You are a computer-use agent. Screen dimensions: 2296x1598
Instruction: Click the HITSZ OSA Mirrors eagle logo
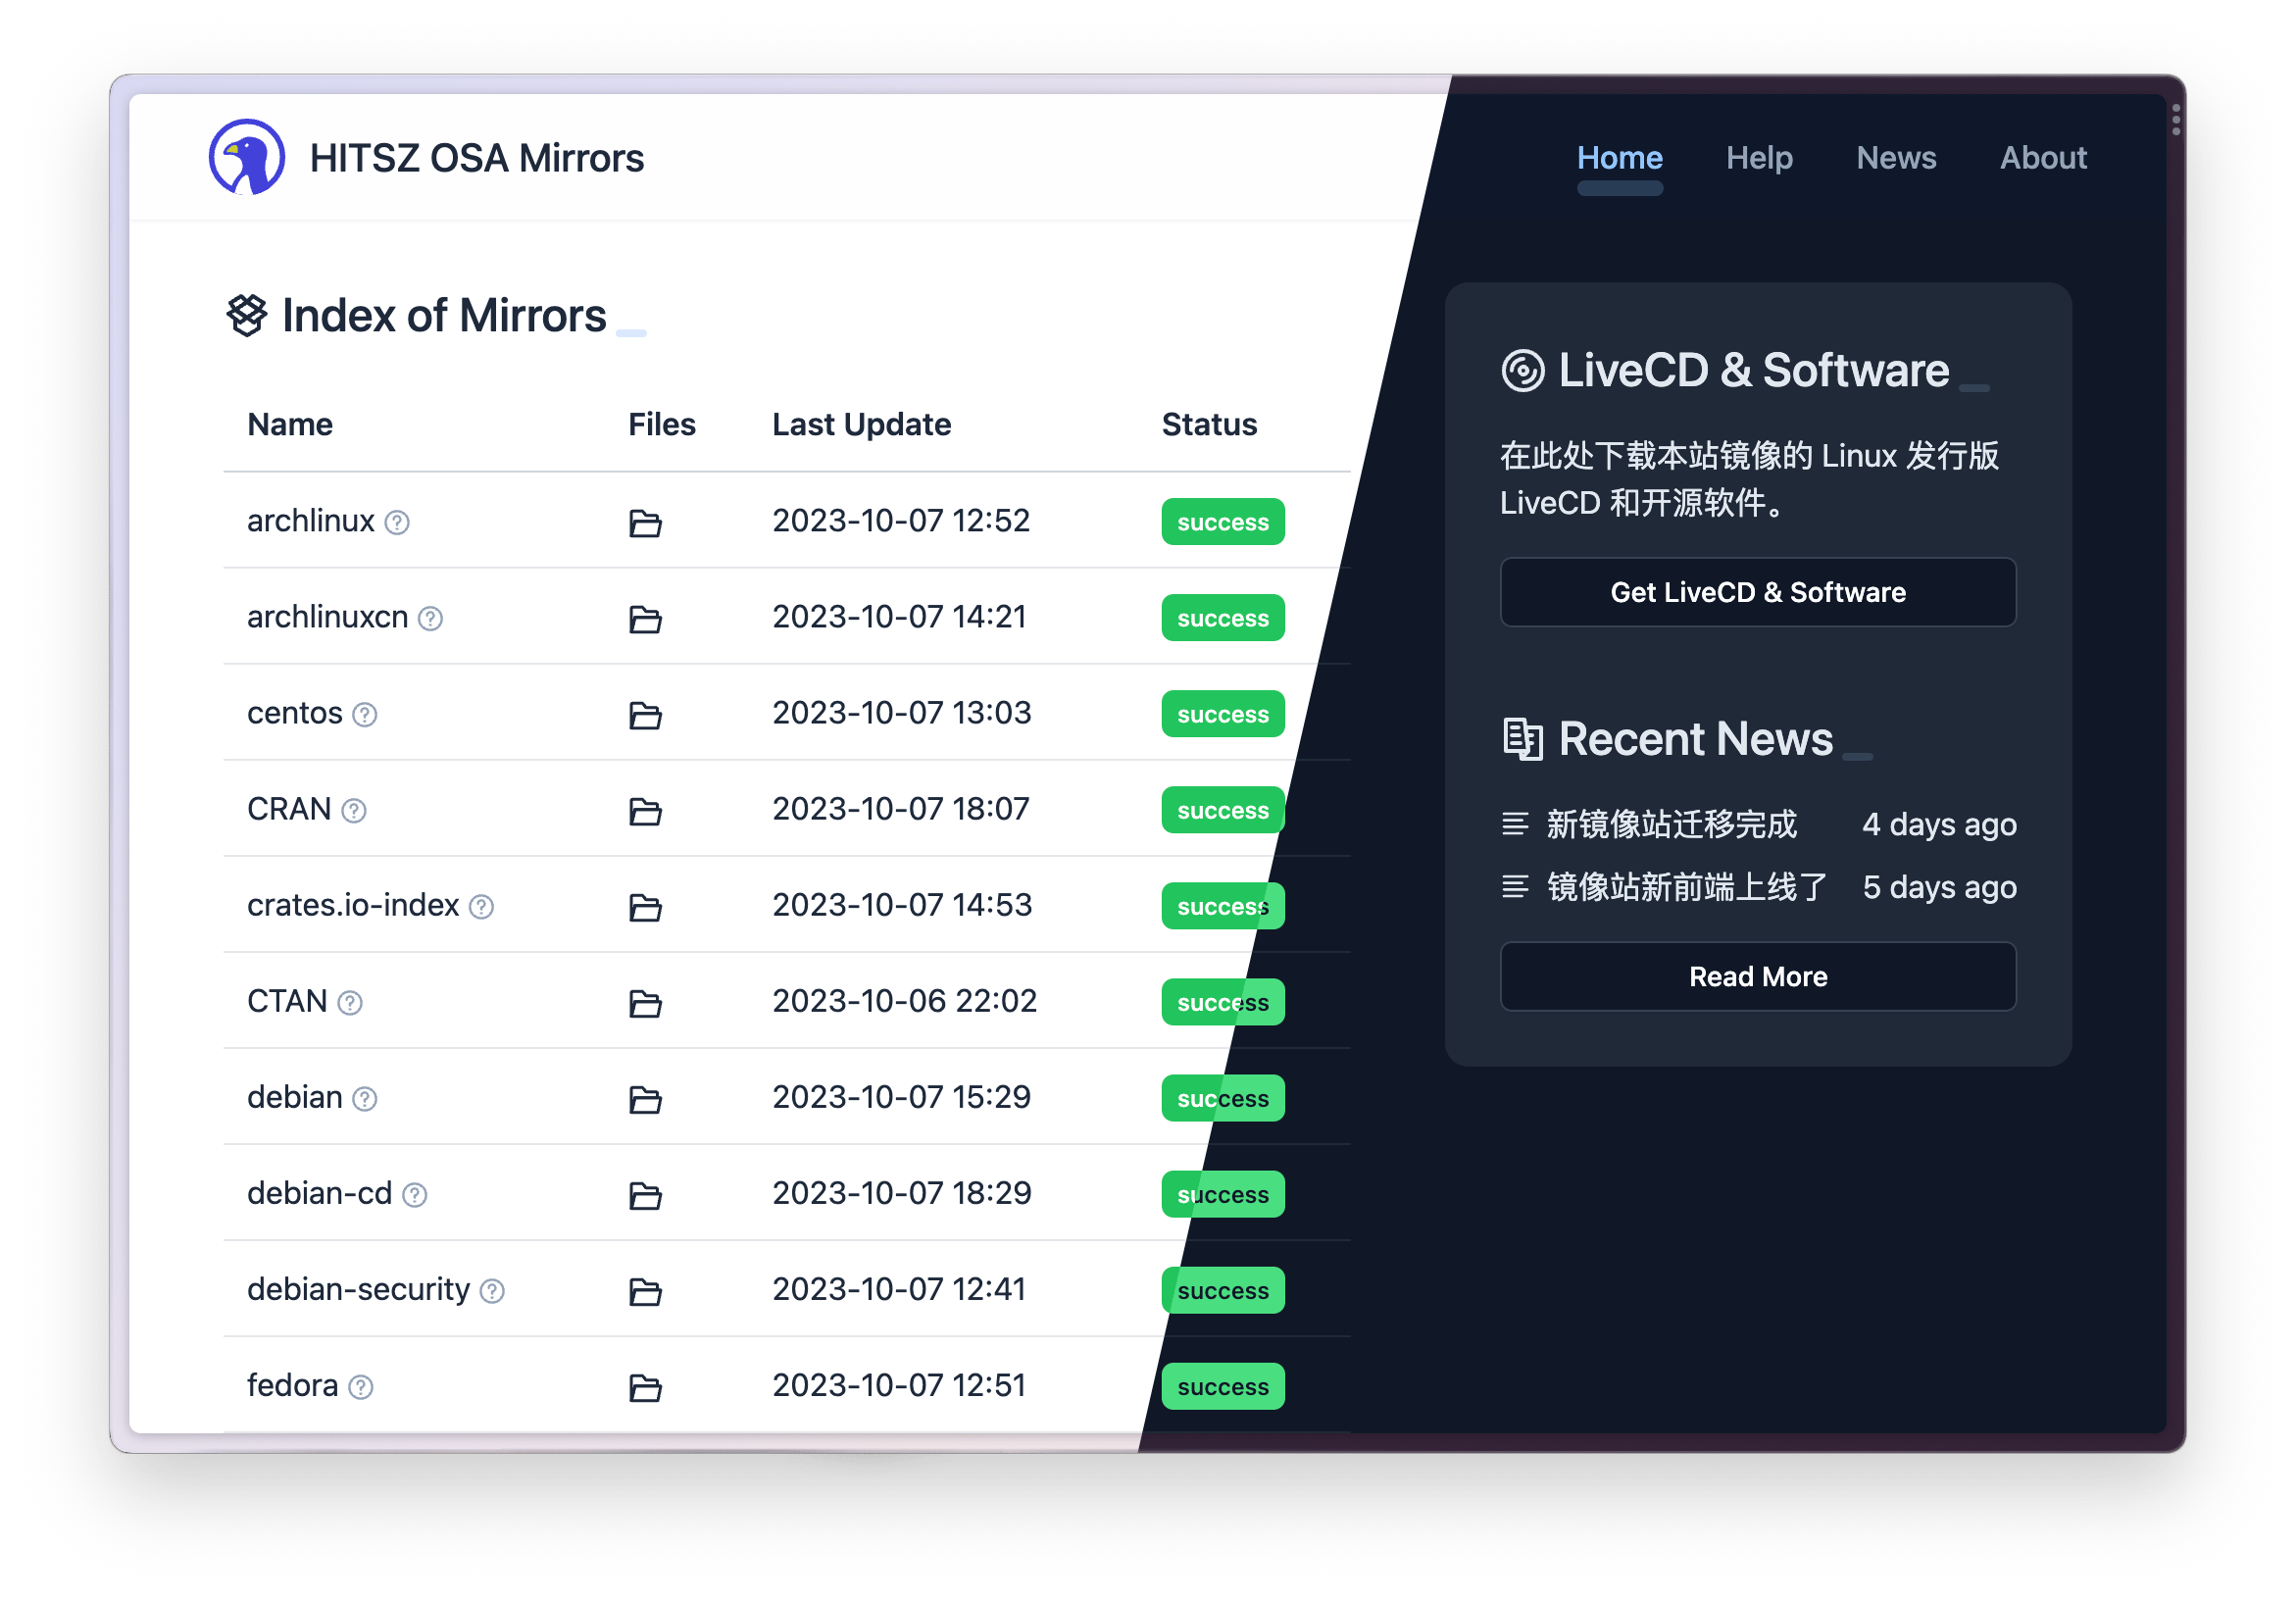pos(248,157)
